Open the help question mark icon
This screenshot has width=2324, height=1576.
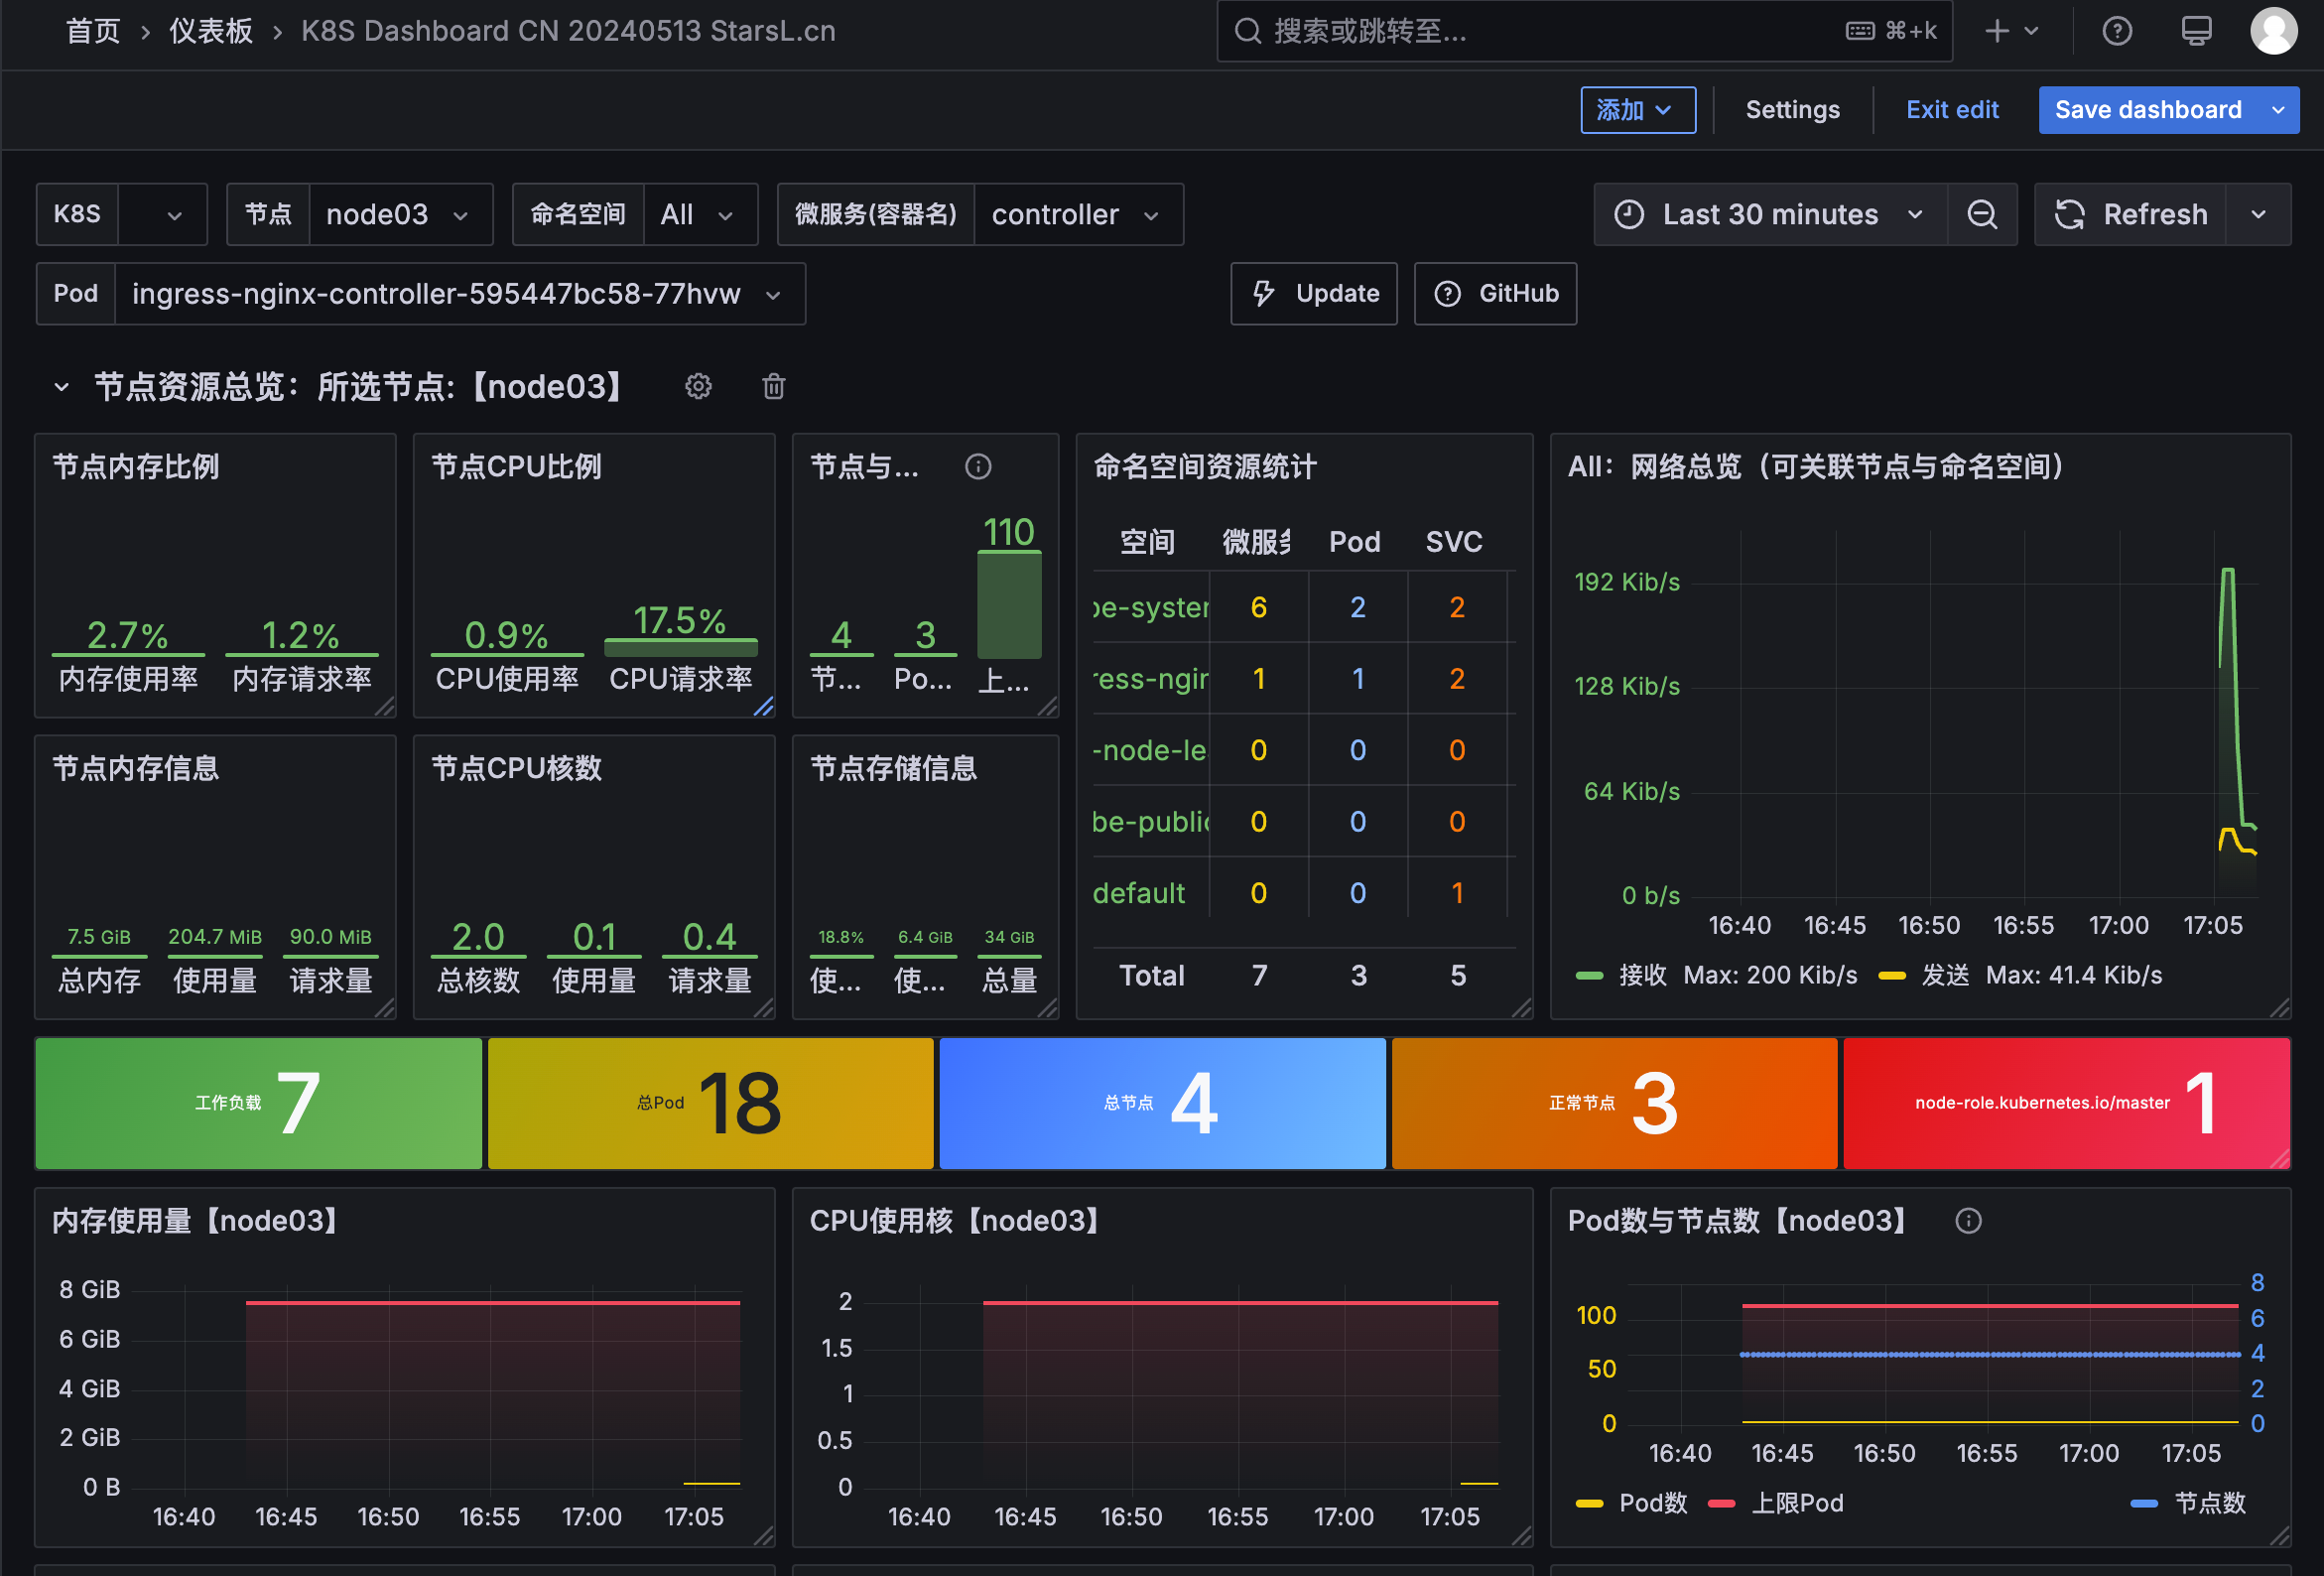pos(2116,31)
